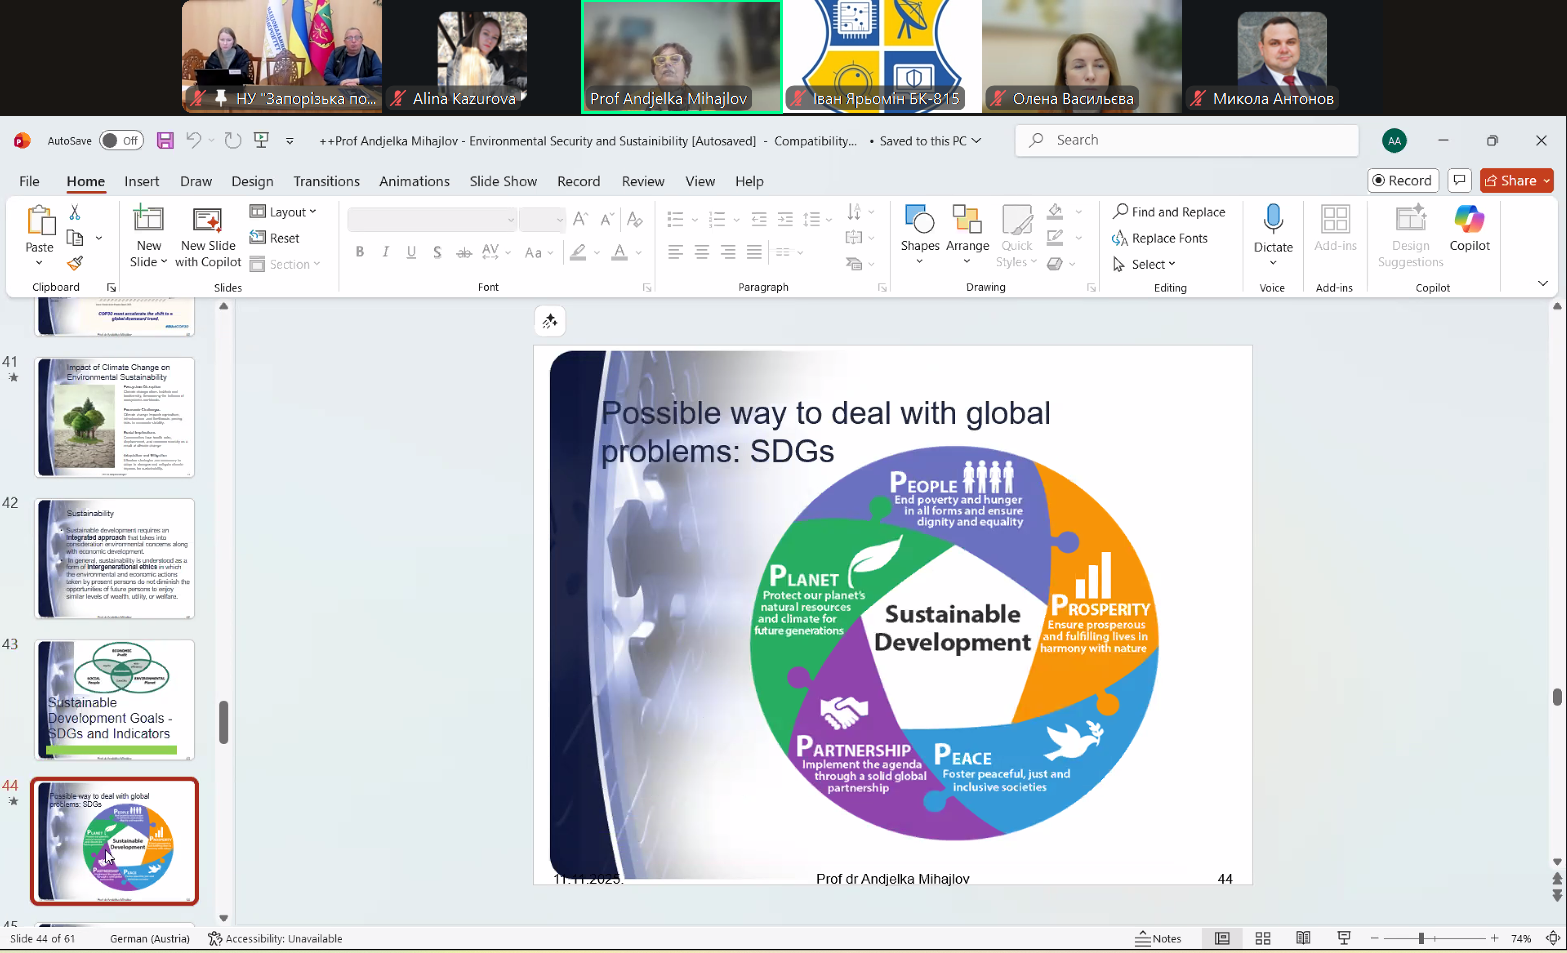This screenshot has width=1567, height=953.
Task: Expand the Arrange dropdown
Action: [967, 246]
